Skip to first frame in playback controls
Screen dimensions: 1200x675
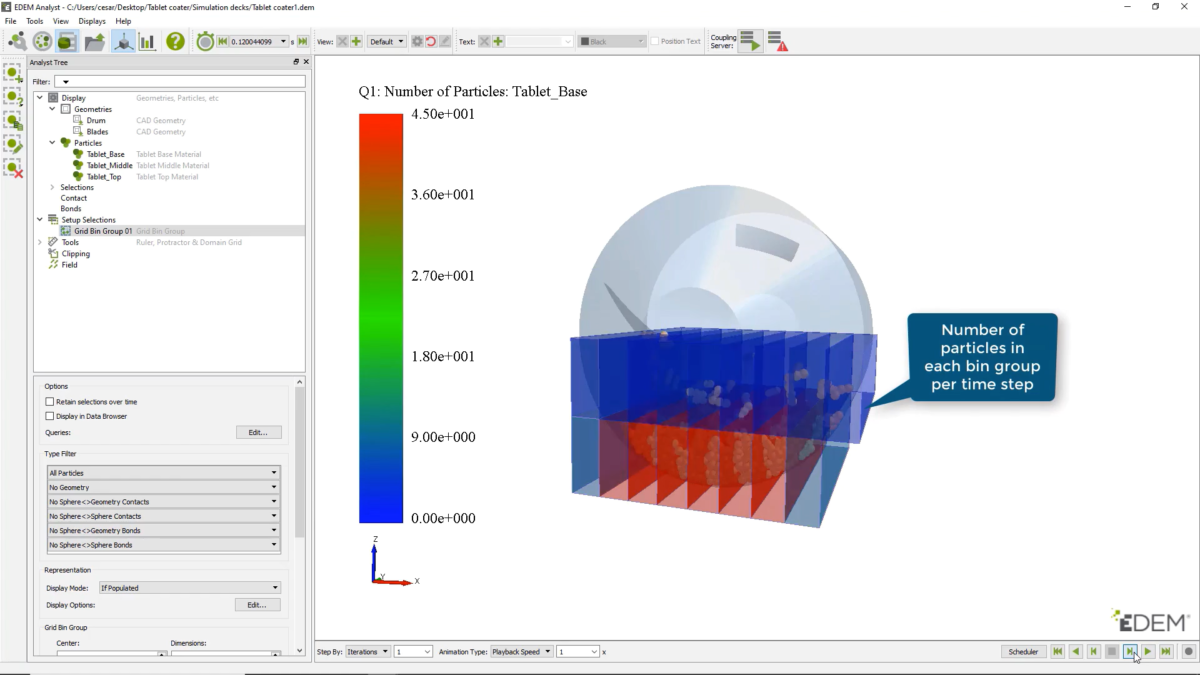pos(1058,651)
